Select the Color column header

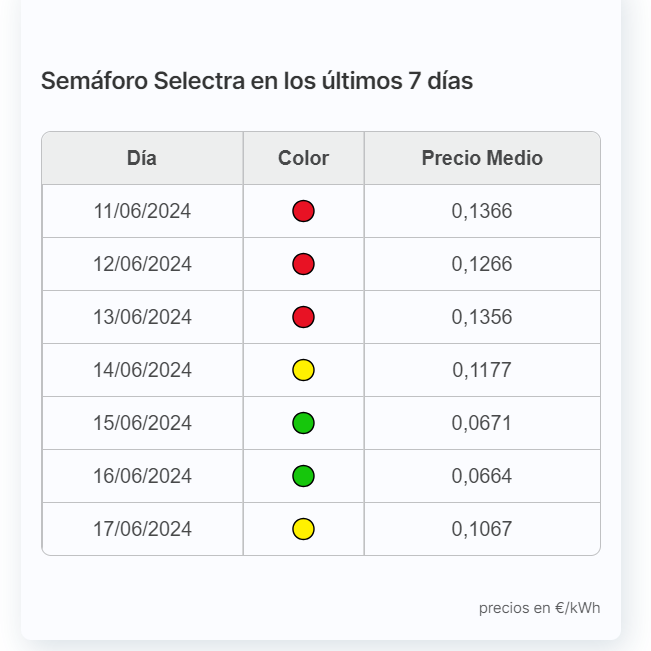pos(303,158)
